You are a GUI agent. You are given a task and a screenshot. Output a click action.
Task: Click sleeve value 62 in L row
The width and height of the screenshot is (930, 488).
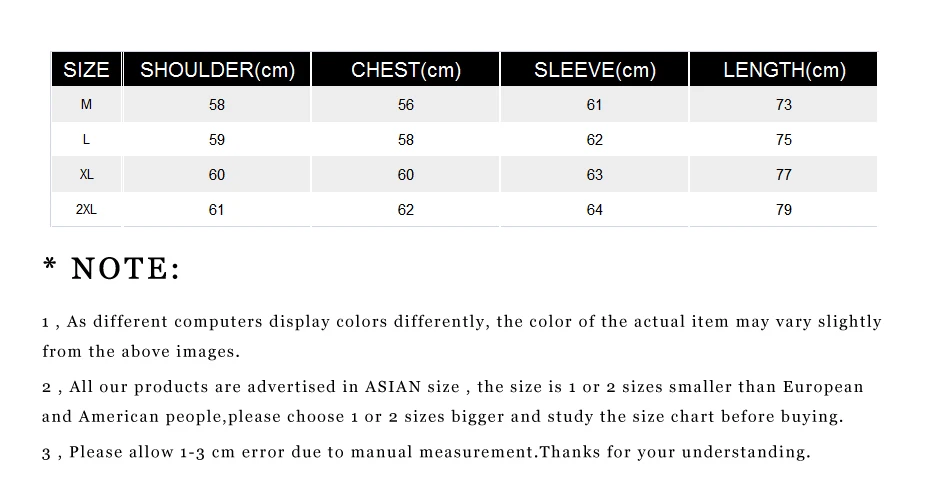click(x=594, y=139)
